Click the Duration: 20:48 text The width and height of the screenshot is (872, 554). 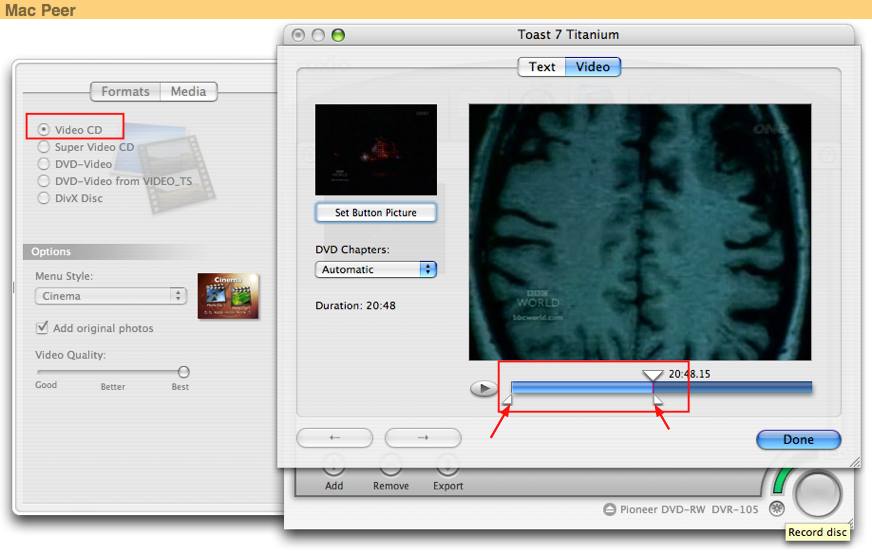355,305
